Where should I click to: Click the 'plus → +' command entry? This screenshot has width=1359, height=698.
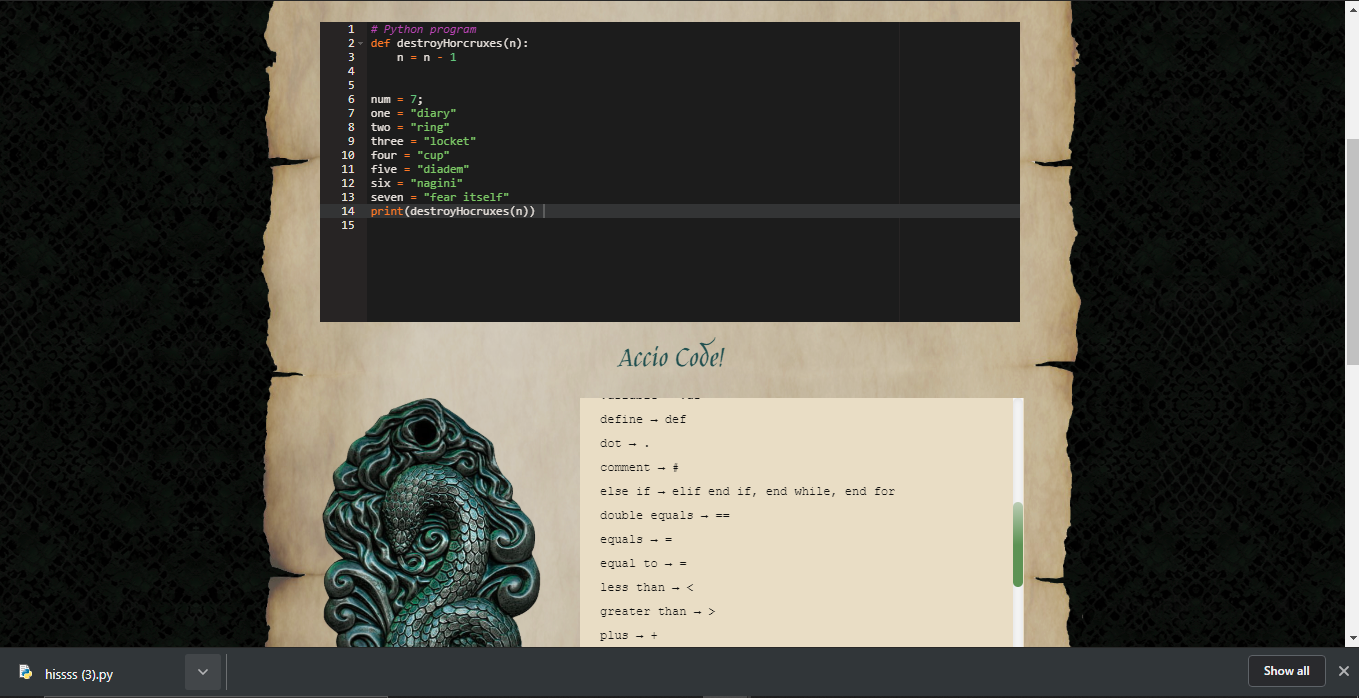point(629,635)
